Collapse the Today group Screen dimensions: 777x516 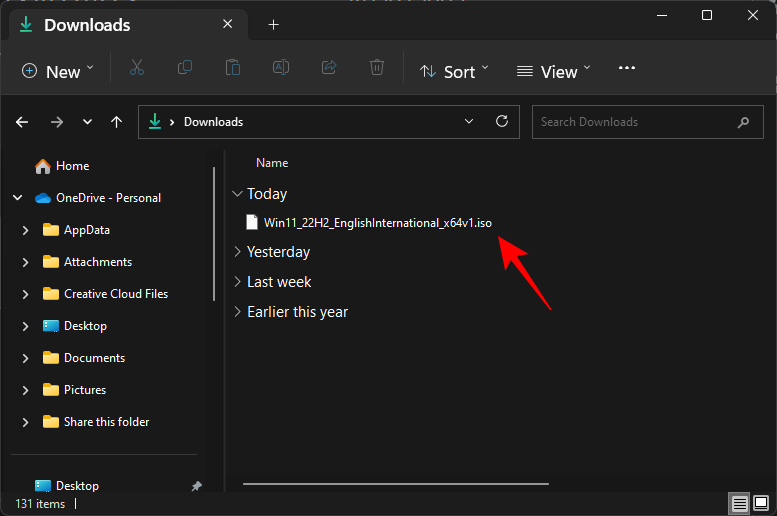pos(237,194)
